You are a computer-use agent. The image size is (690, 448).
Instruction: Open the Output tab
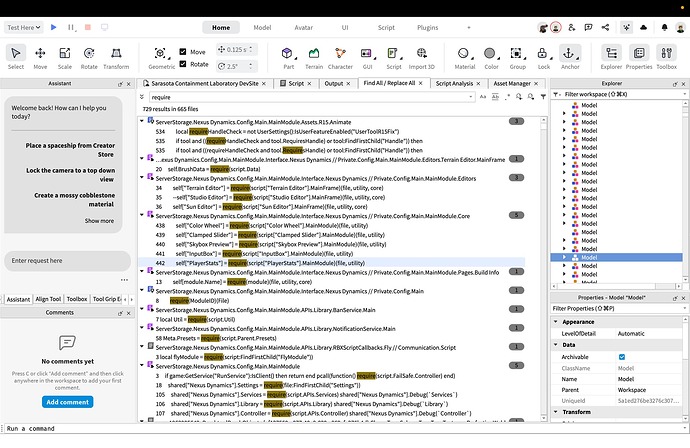click(334, 83)
